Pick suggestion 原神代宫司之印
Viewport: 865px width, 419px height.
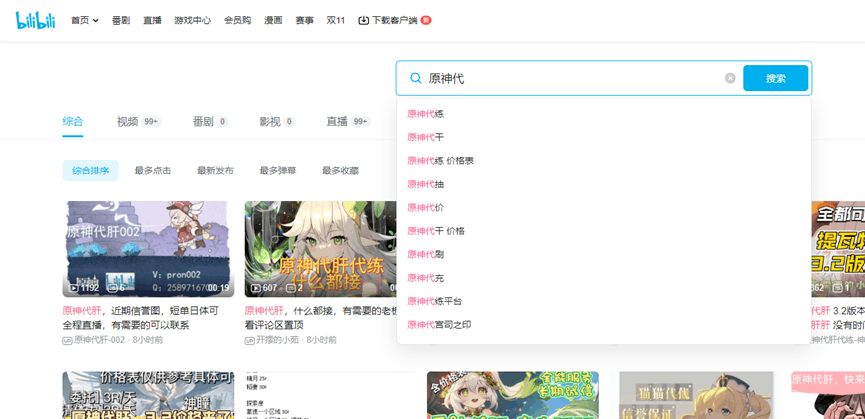click(604, 325)
